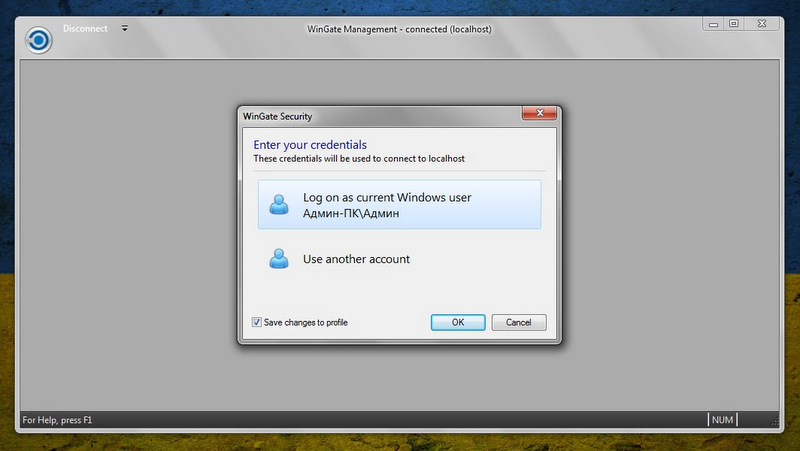Click the user icon beside current Windows user
Image resolution: width=800 pixels, height=451 pixels.
pyautogui.click(x=279, y=205)
